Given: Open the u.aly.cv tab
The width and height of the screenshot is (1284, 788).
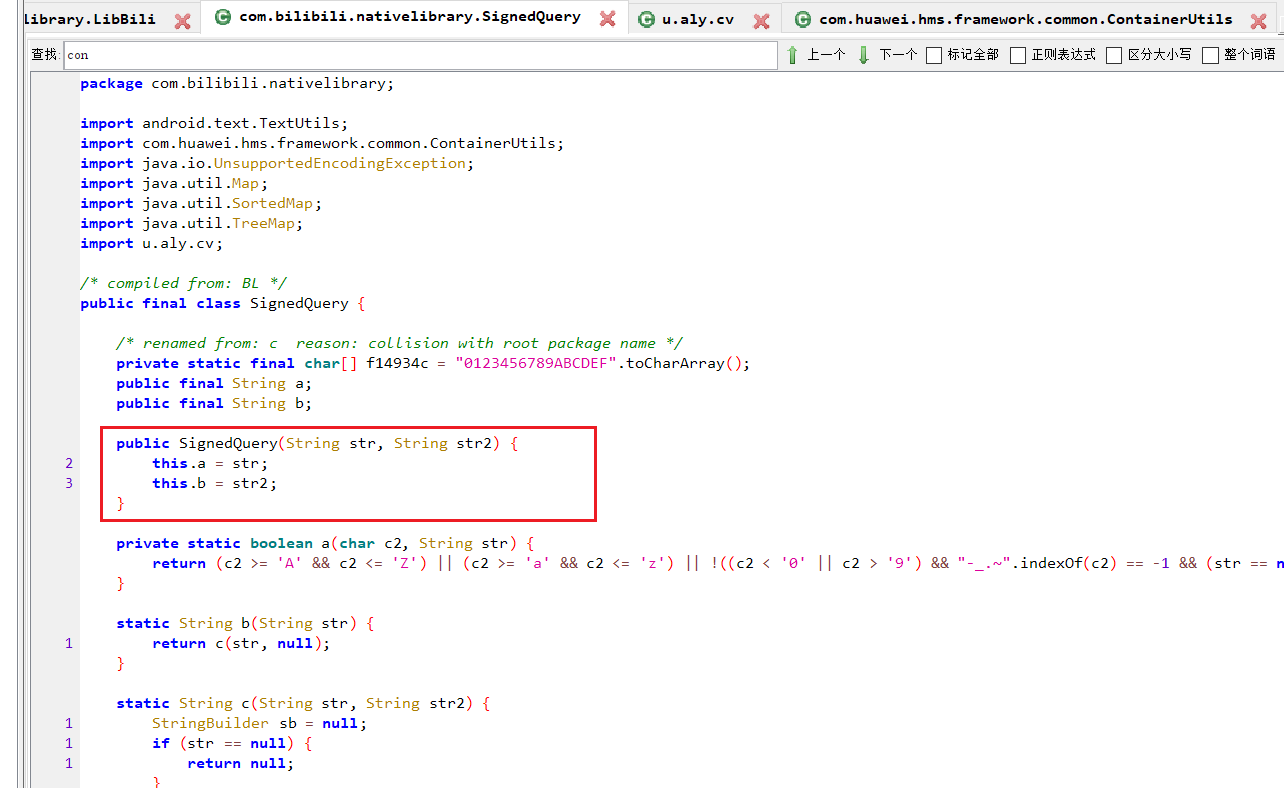Looking at the screenshot, I should [698, 19].
